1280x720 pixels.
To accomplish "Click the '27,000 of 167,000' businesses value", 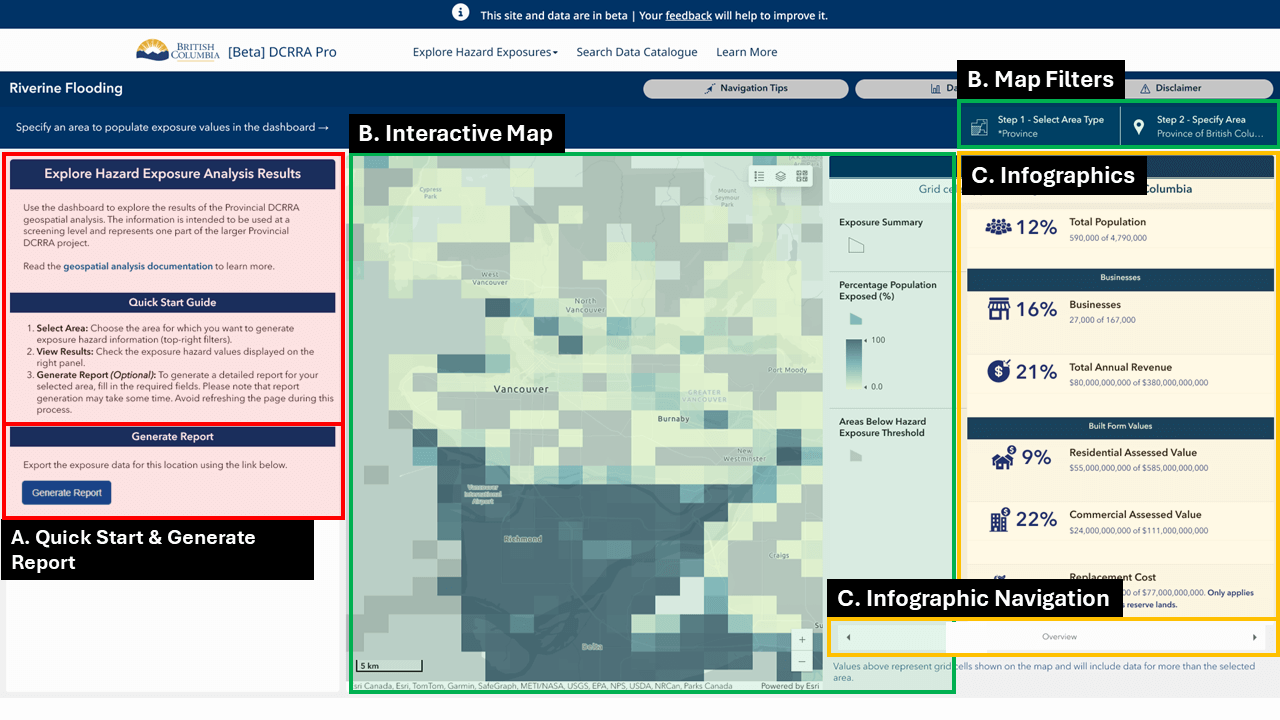I will [x=1102, y=320].
